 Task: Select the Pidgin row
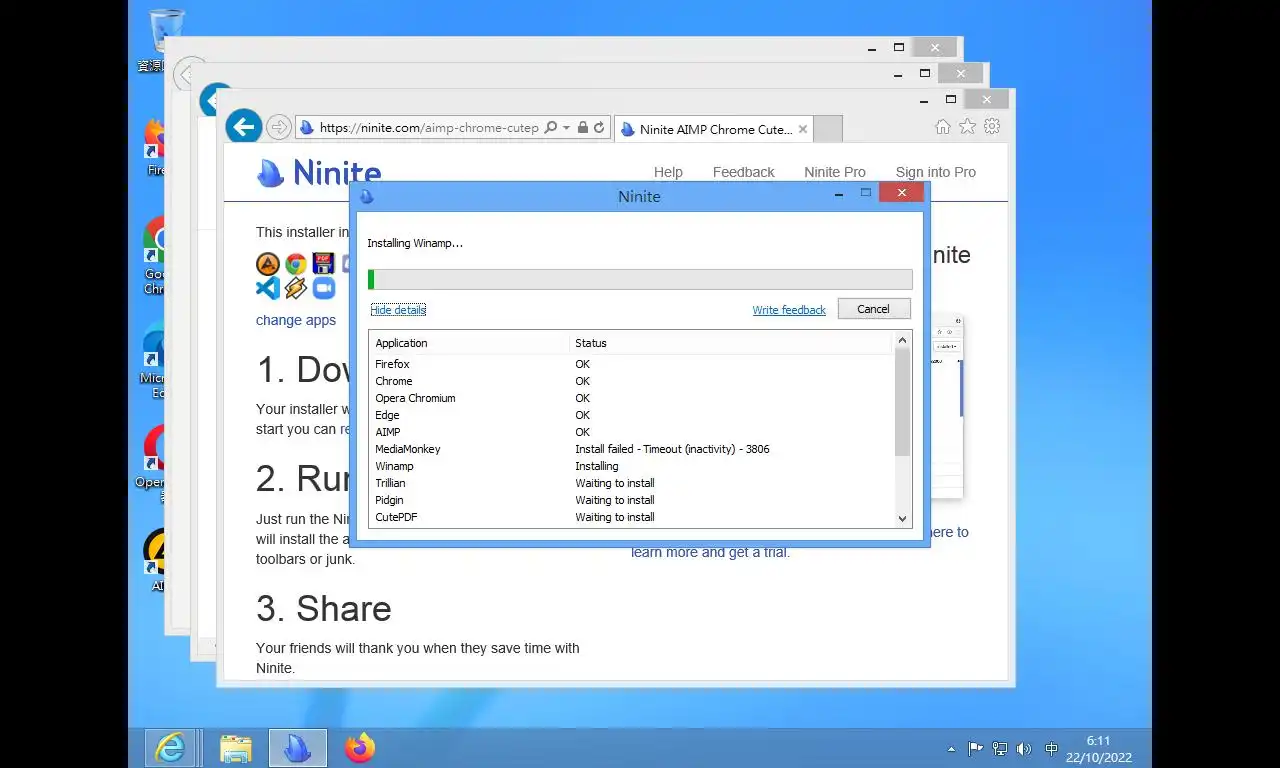click(631, 500)
